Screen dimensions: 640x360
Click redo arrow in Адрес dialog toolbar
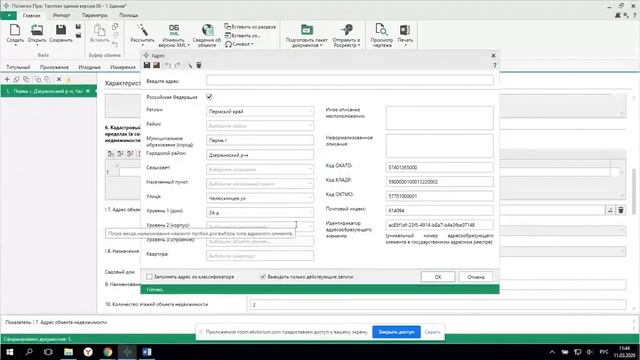coord(178,65)
